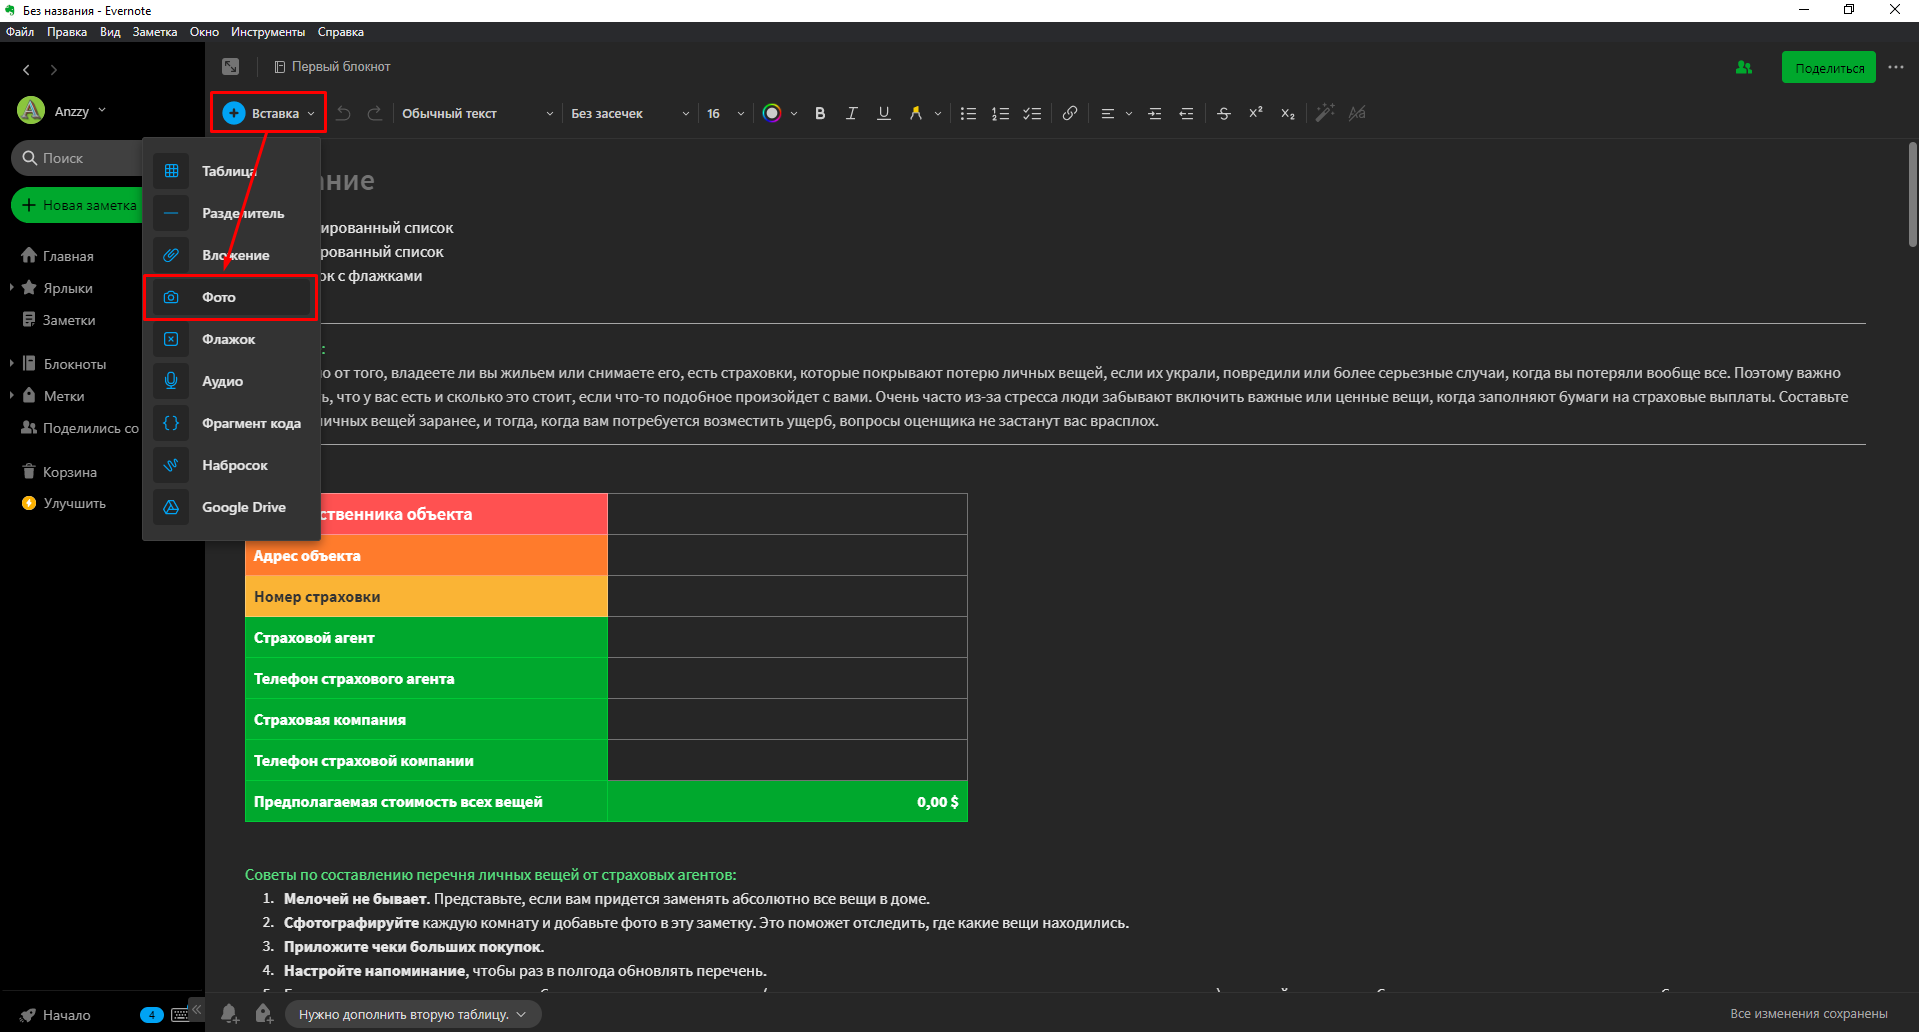Screen dimensions: 1919x1032
Task: Click the add tag icon
Action: click(263, 1013)
